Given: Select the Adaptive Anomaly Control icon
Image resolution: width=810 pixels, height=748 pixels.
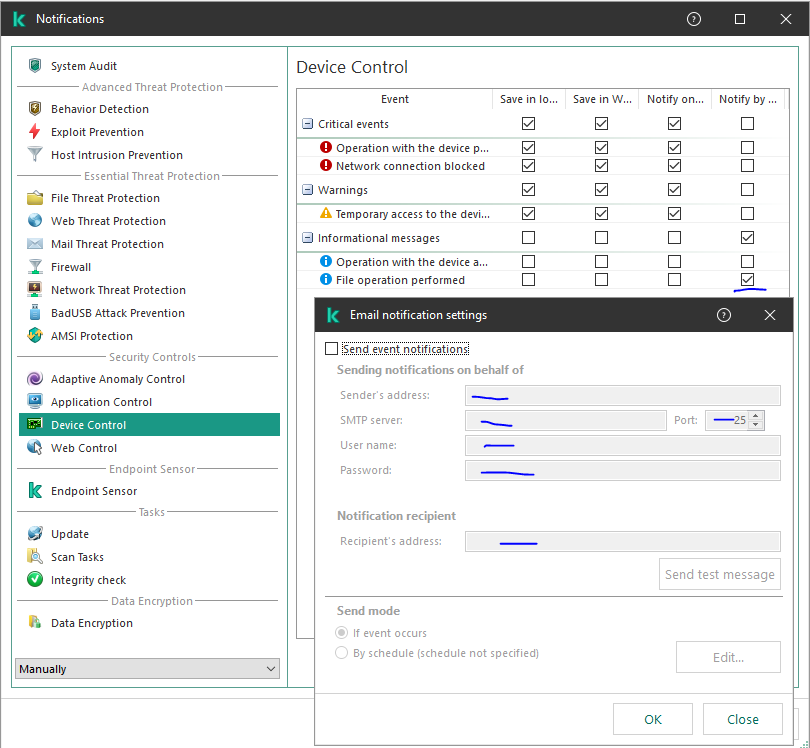Looking at the screenshot, I should [35, 379].
